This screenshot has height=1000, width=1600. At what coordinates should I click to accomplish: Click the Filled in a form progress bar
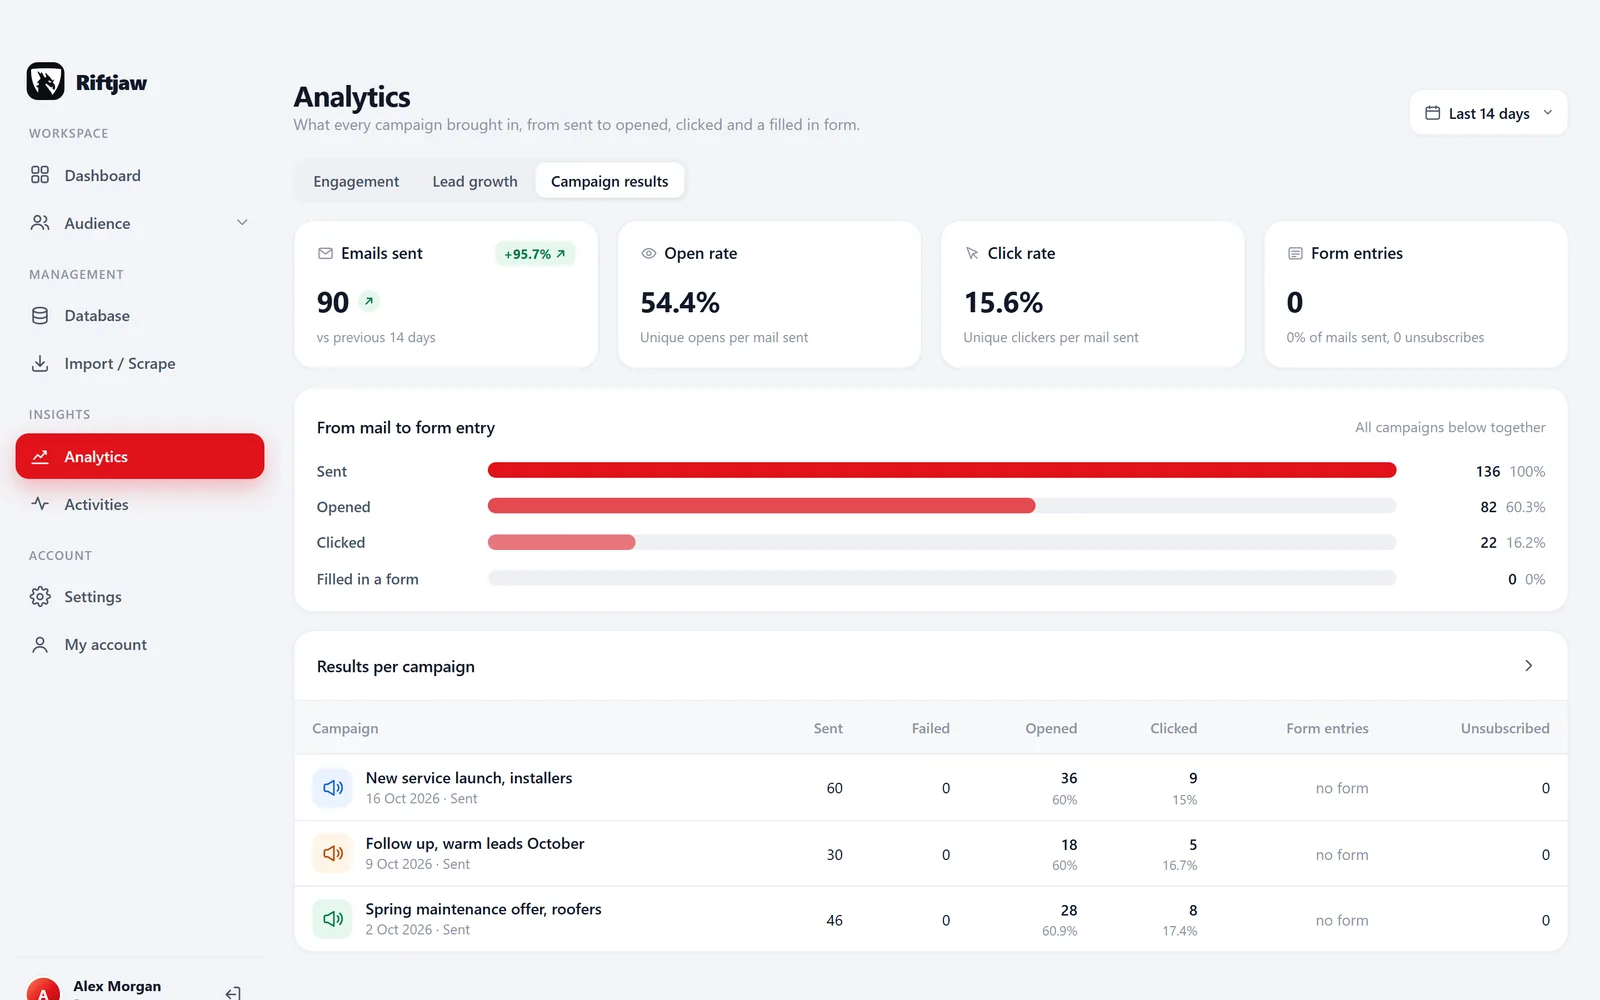tap(942, 579)
